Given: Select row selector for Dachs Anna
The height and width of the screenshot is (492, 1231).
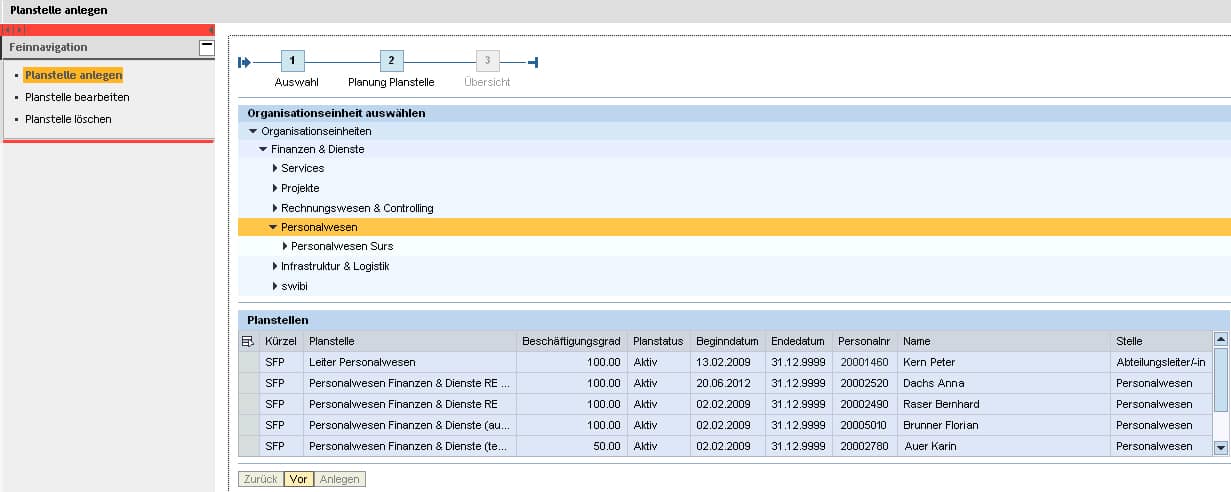Looking at the screenshot, I should [x=248, y=383].
